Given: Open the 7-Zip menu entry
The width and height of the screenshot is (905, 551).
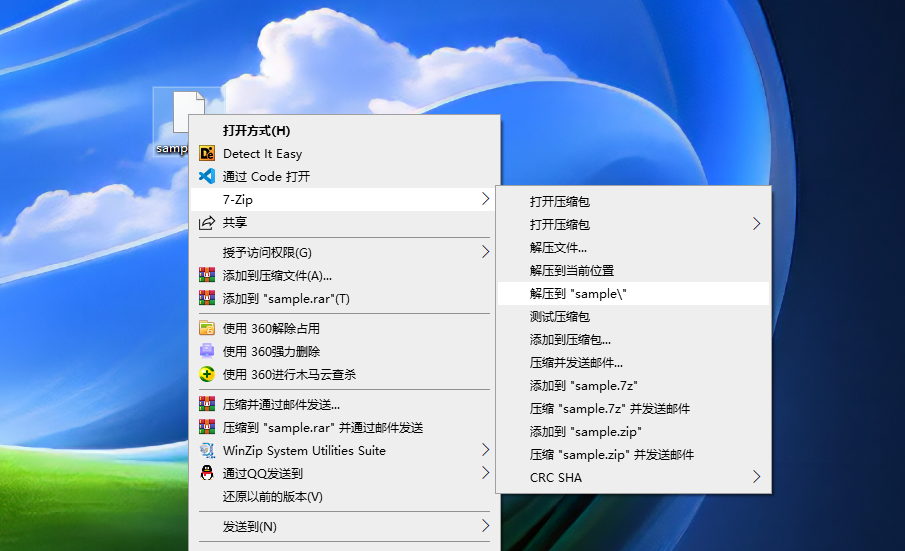Looking at the screenshot, I should click(x=345, y=199).
